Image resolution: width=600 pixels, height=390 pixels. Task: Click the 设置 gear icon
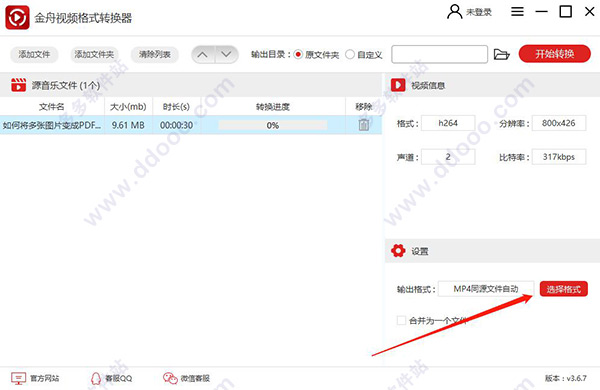(x=398, y=251)
